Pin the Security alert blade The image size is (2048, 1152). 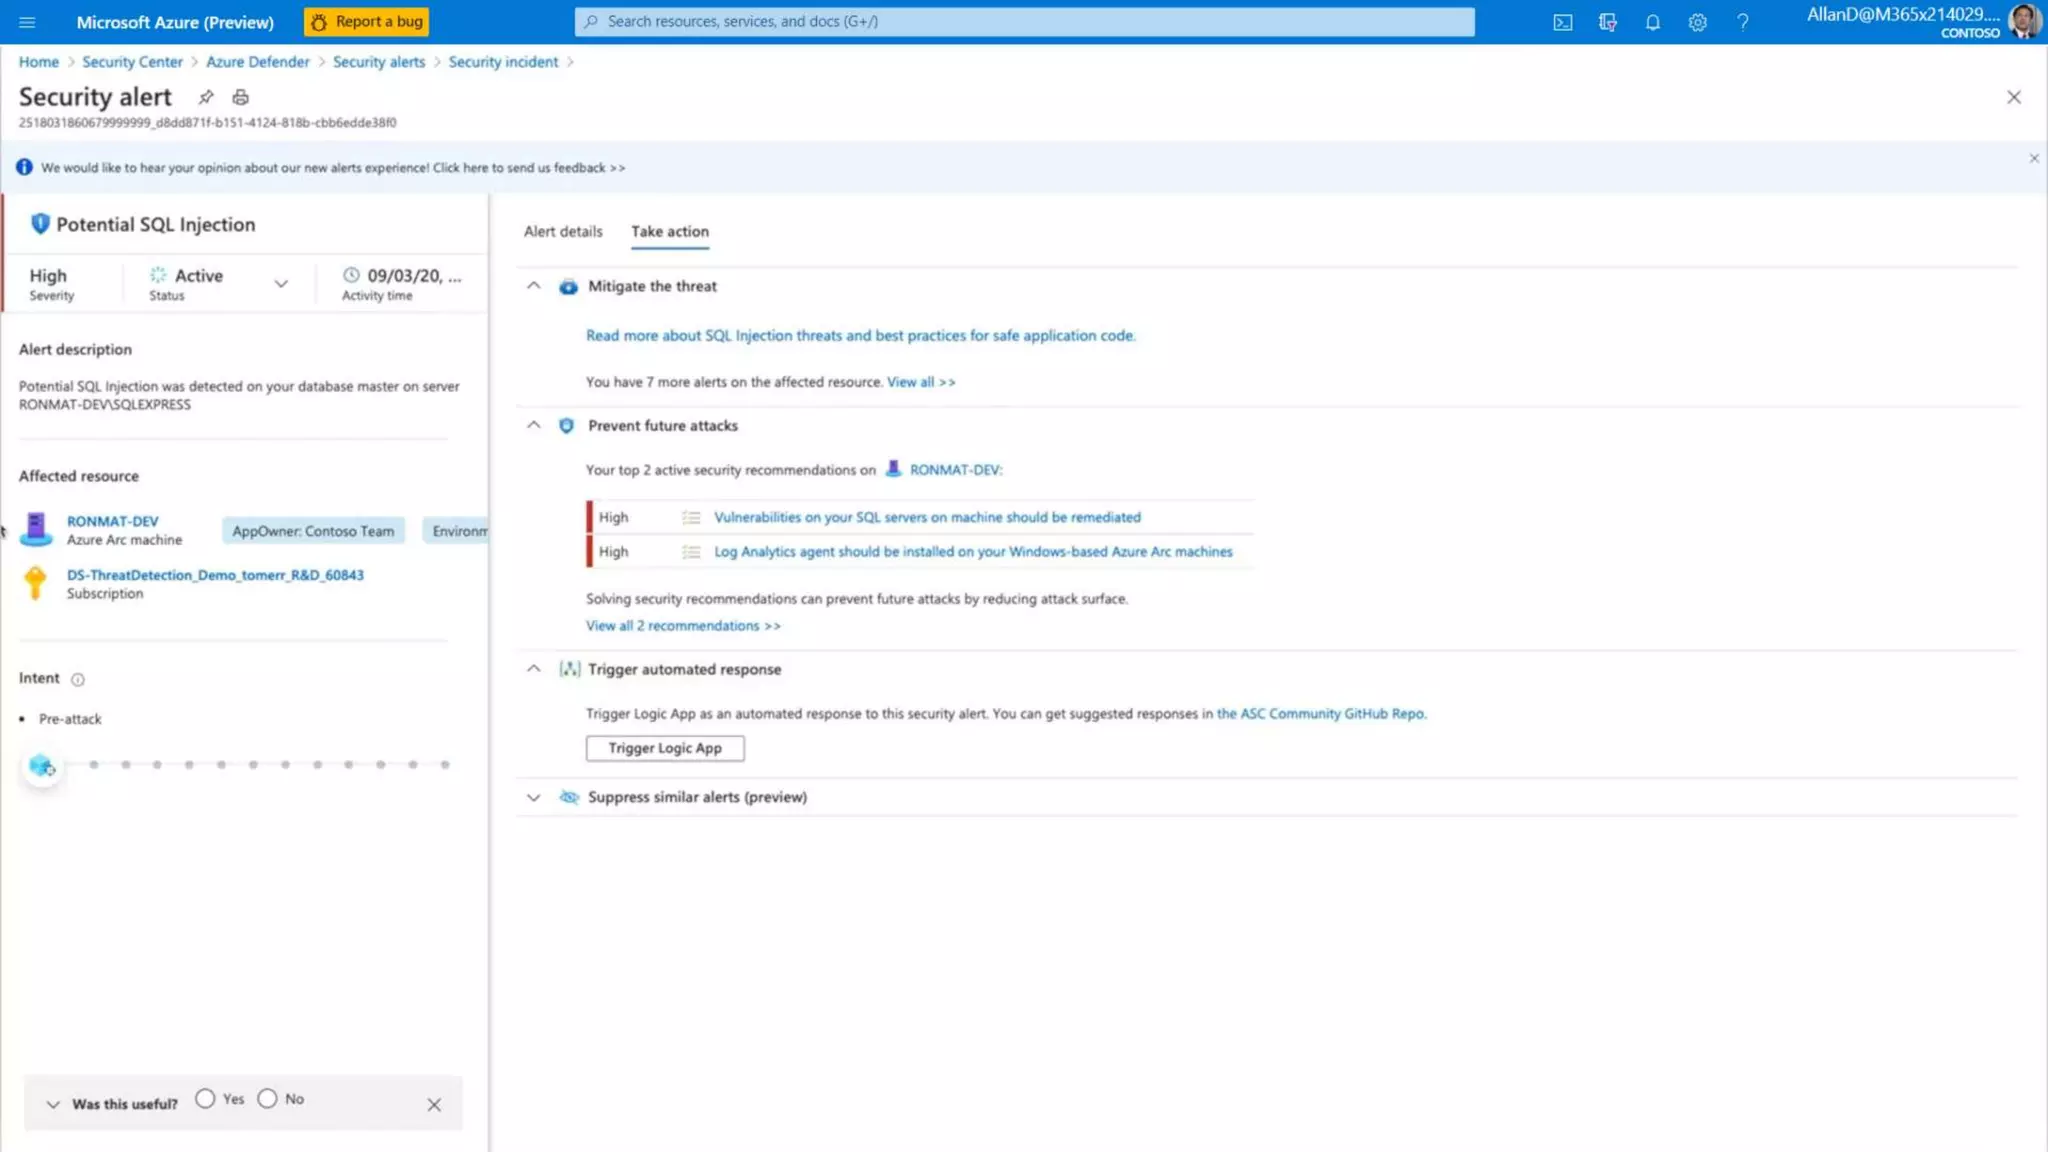click(x=206, y=97)
